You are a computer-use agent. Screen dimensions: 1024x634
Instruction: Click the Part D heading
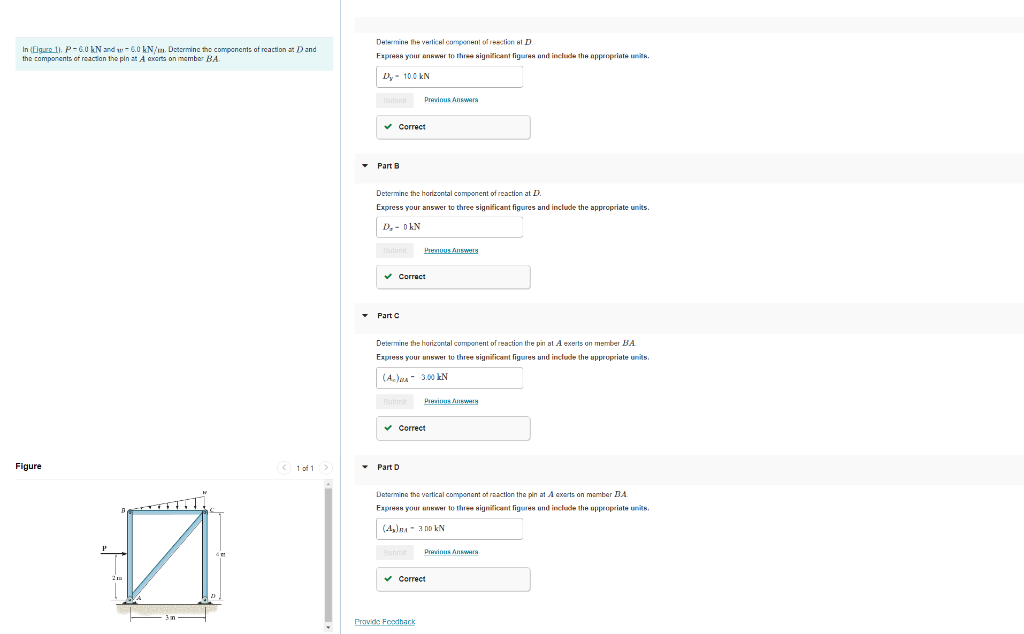388,467
